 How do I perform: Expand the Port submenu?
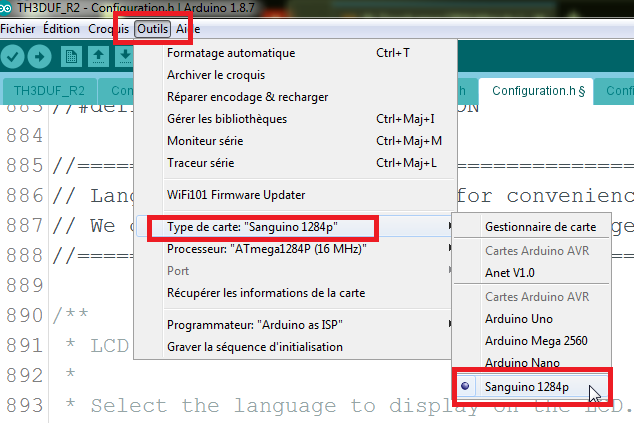coord(295,271)
